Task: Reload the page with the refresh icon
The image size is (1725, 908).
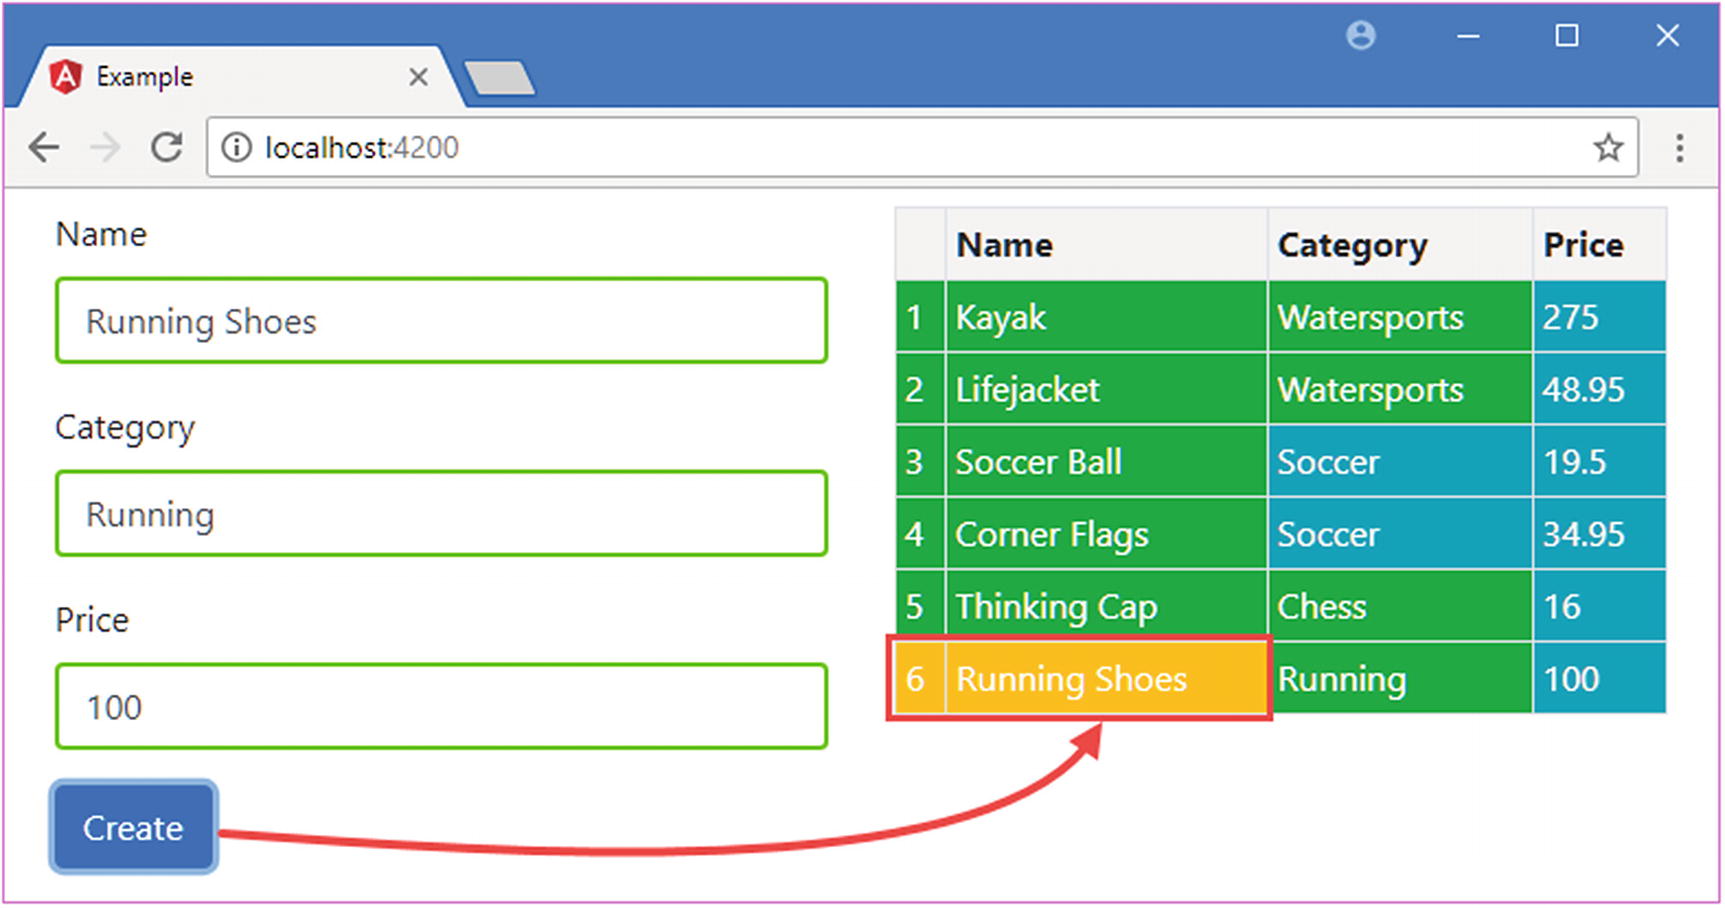Action: click(x=166, y=148)
